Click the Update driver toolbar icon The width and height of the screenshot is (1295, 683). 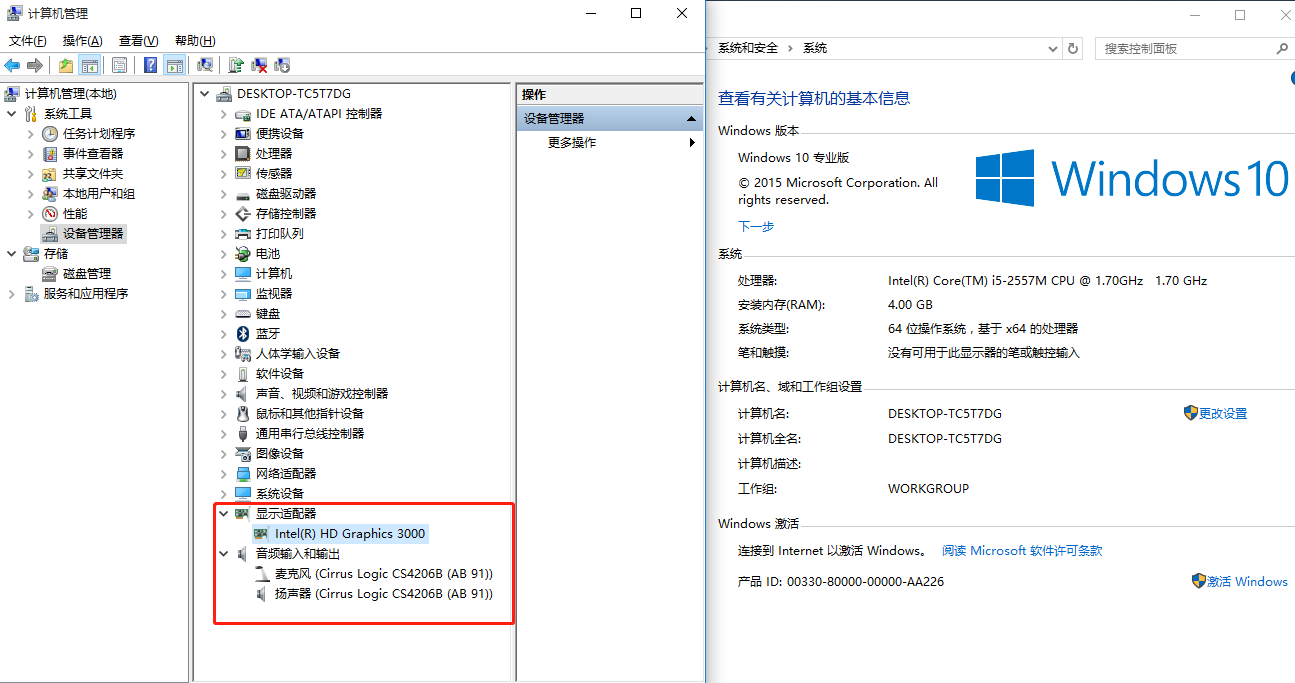tap(236, 66)
